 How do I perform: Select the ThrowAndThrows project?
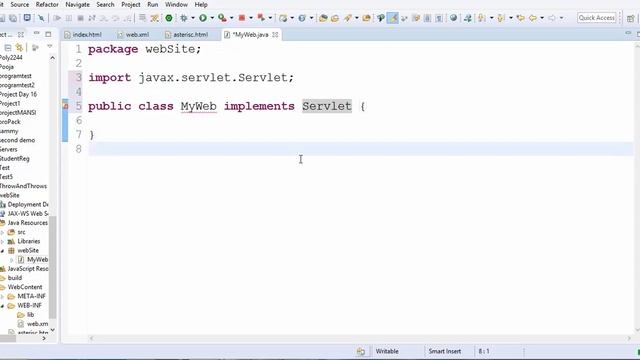point(23,186)
